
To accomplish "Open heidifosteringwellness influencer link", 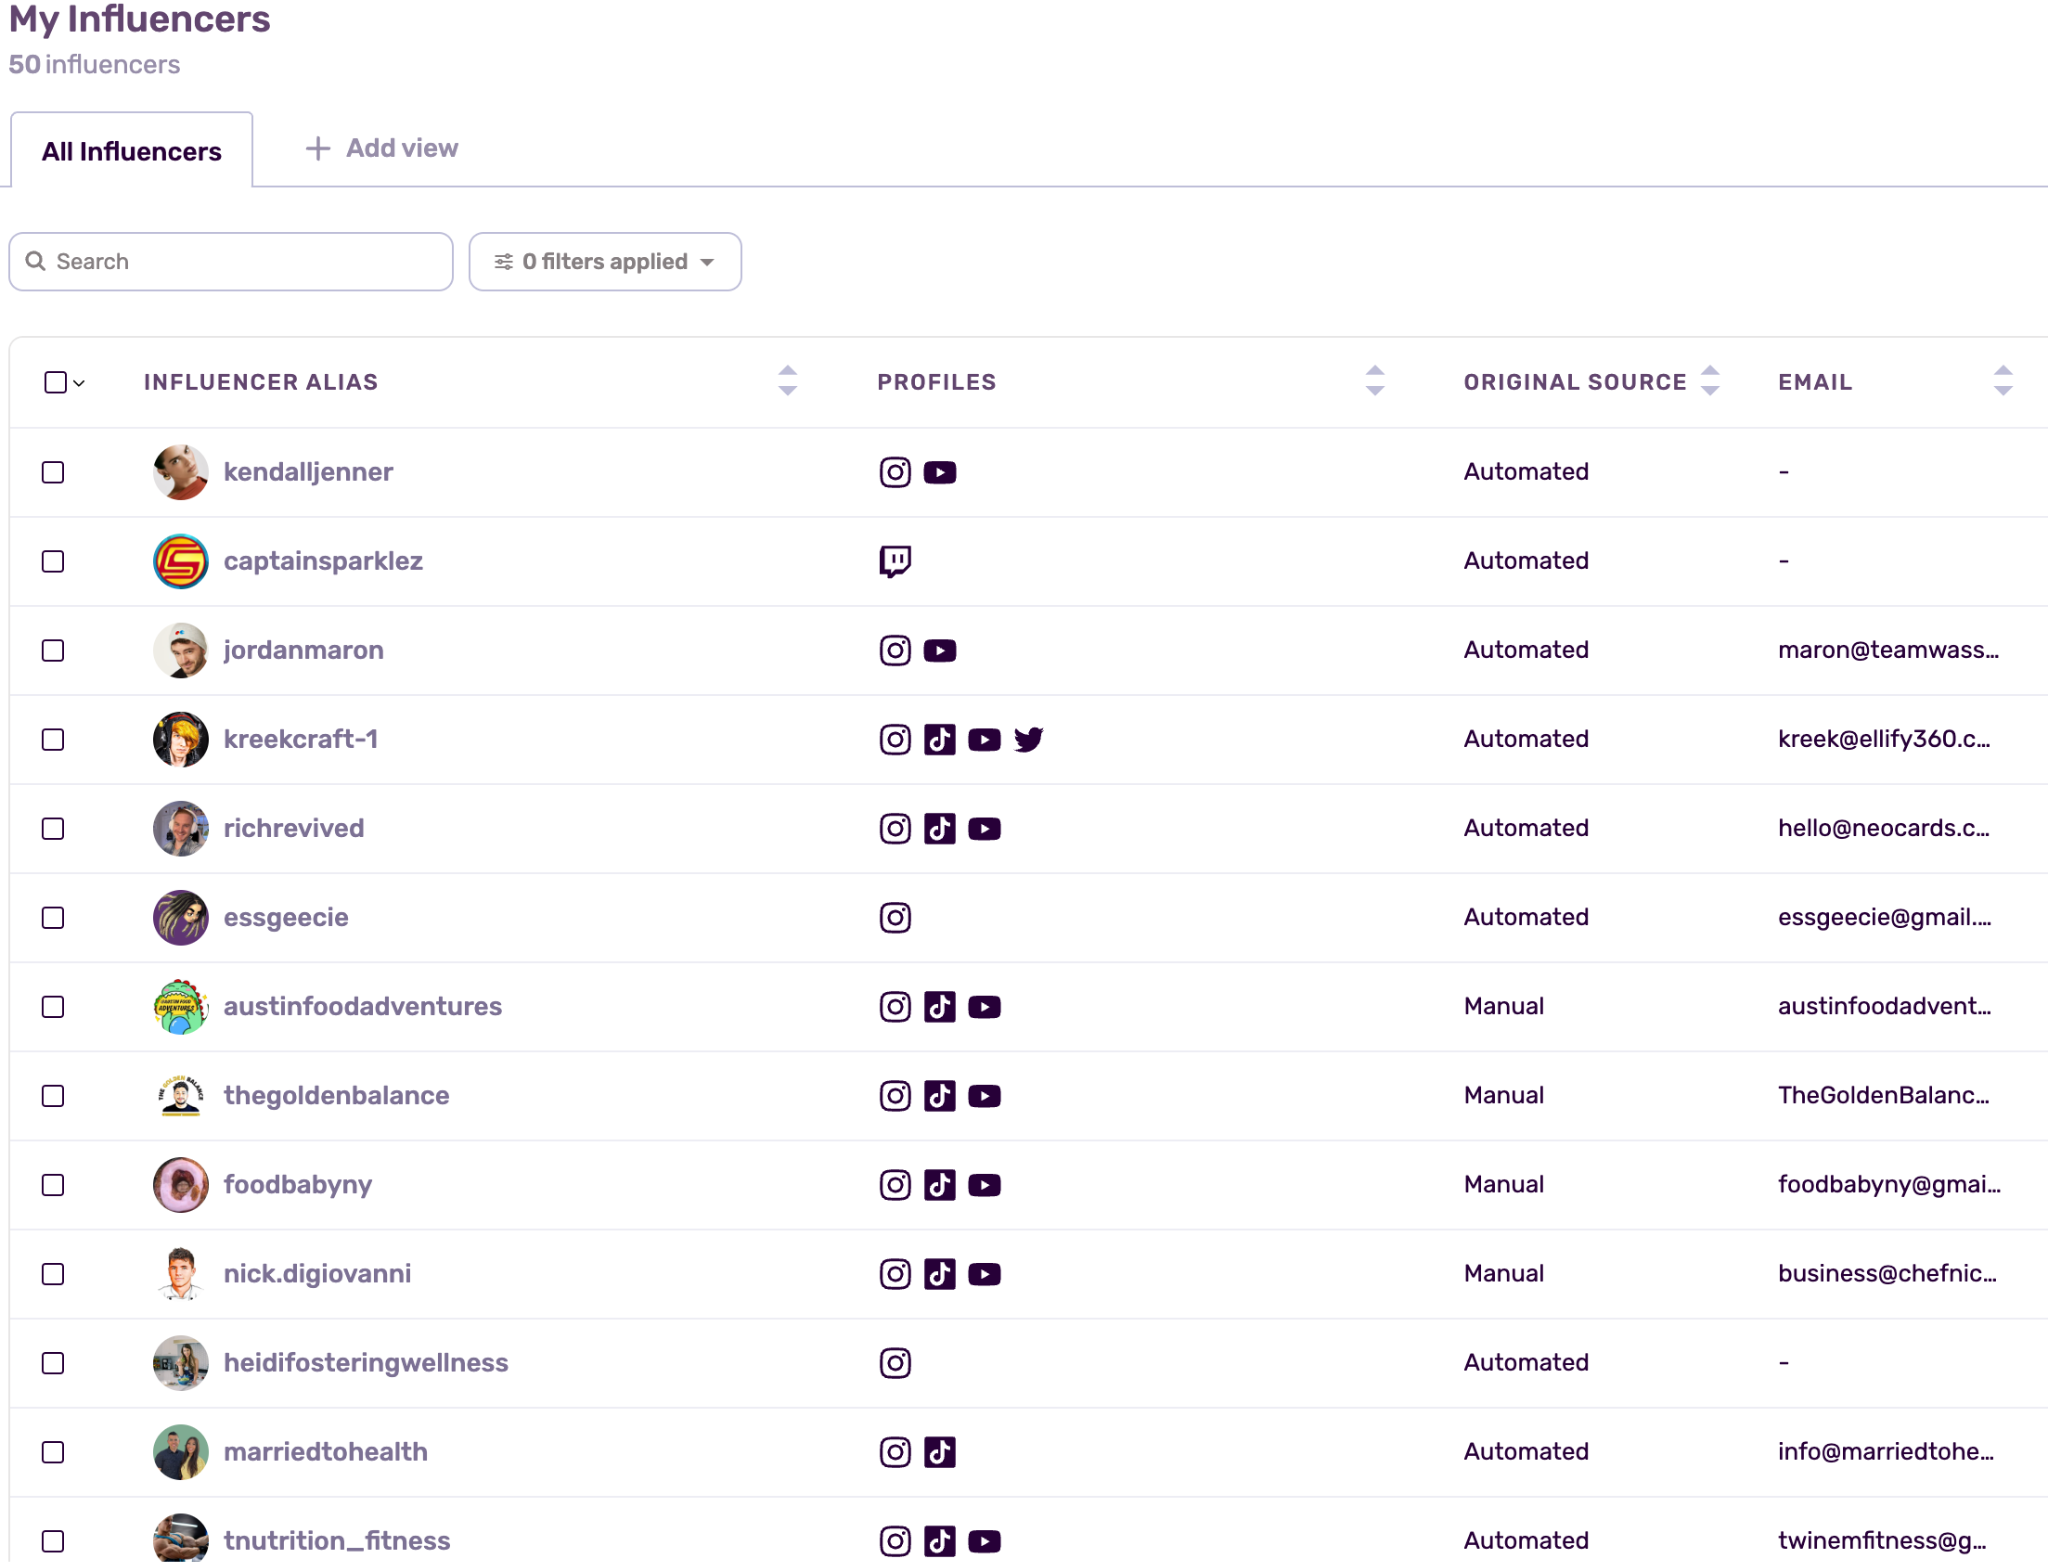I will pyautogui.click(x=365, y=1363).
